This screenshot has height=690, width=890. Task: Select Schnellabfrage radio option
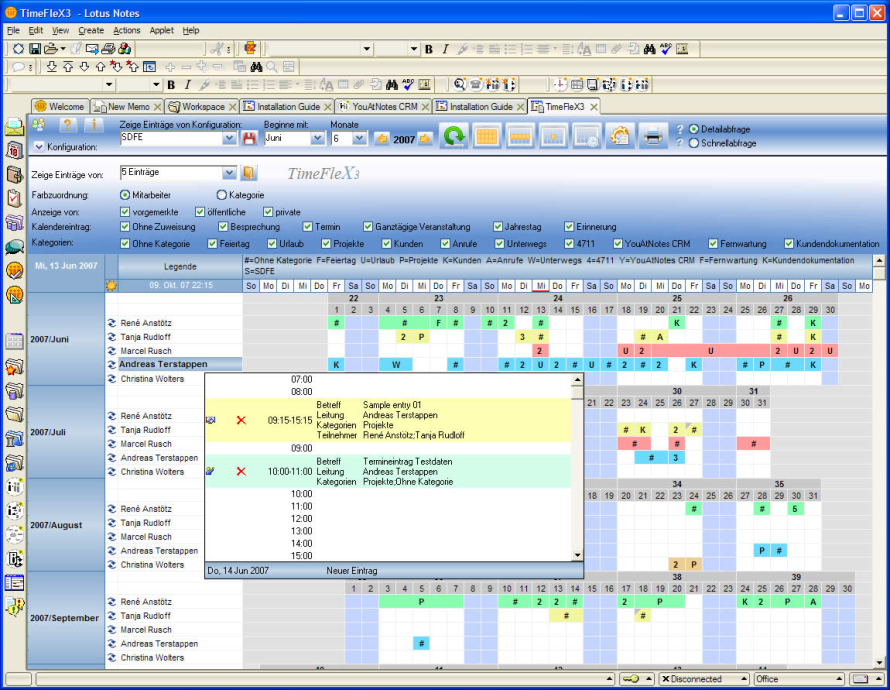(x=694, y=144)
